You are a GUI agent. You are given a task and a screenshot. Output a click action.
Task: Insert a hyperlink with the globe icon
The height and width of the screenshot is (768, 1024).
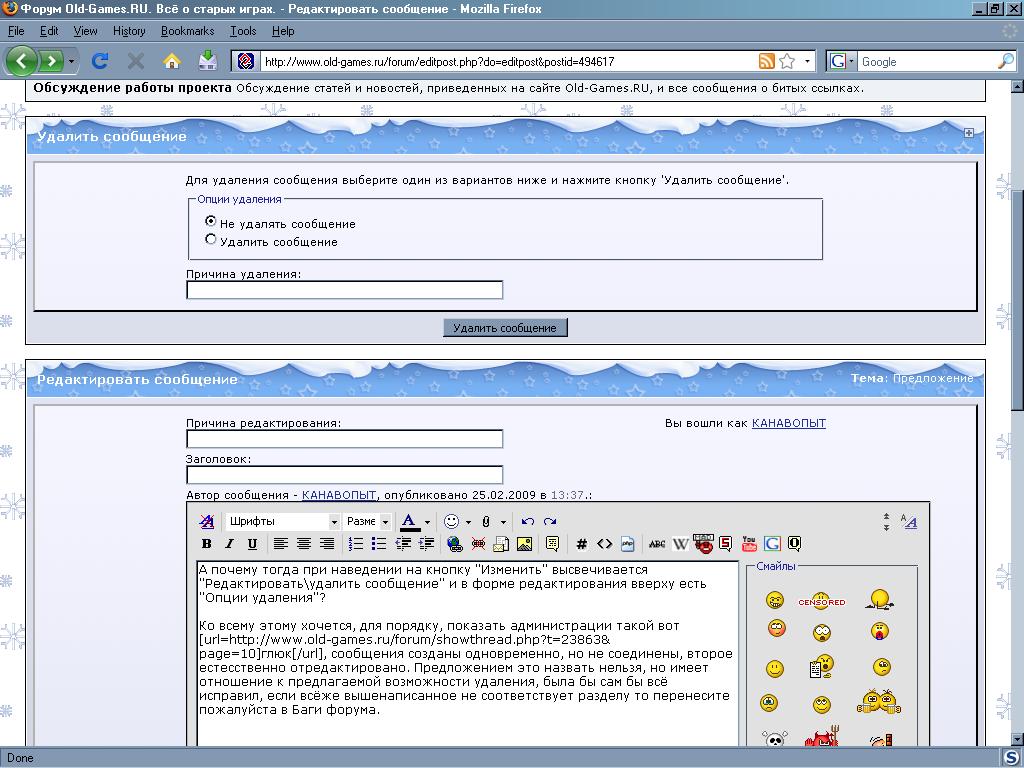(455, 544)
